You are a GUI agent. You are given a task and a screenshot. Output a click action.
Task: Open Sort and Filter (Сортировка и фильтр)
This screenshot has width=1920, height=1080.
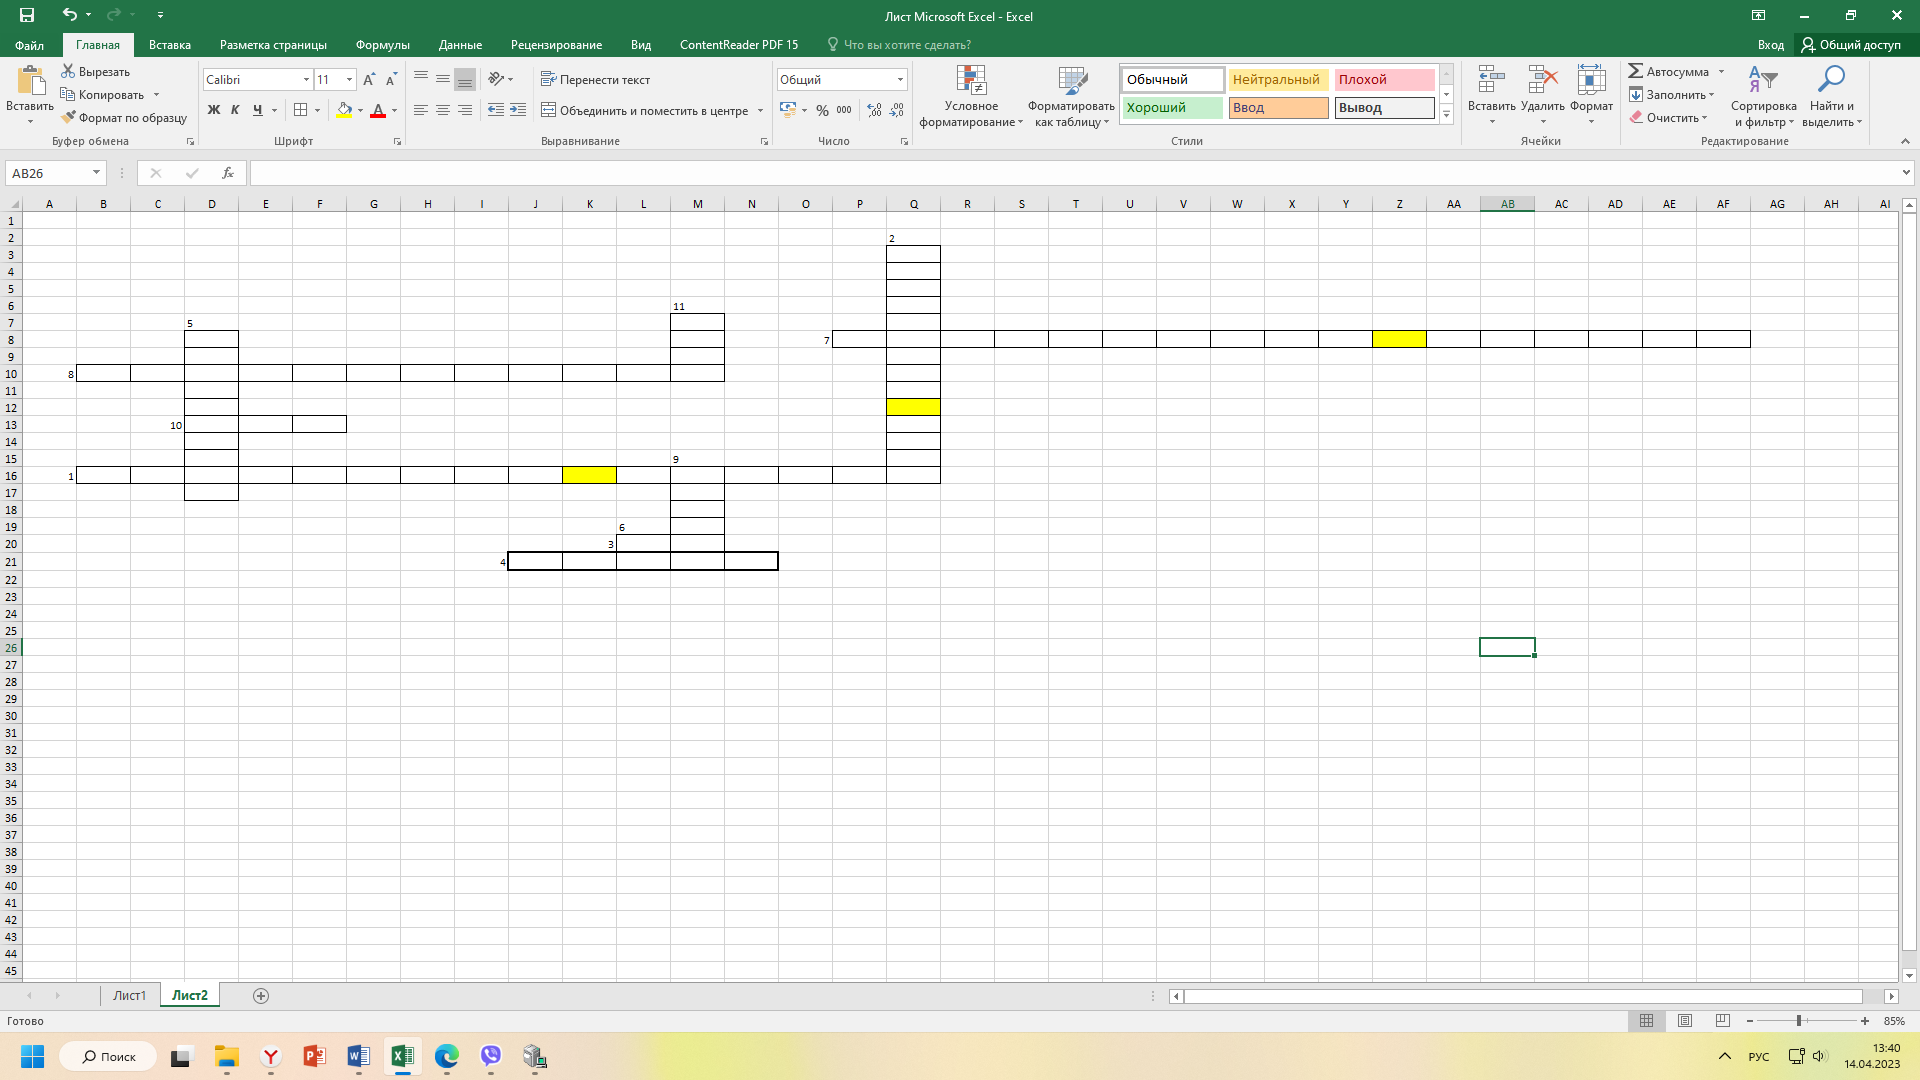1763,96
